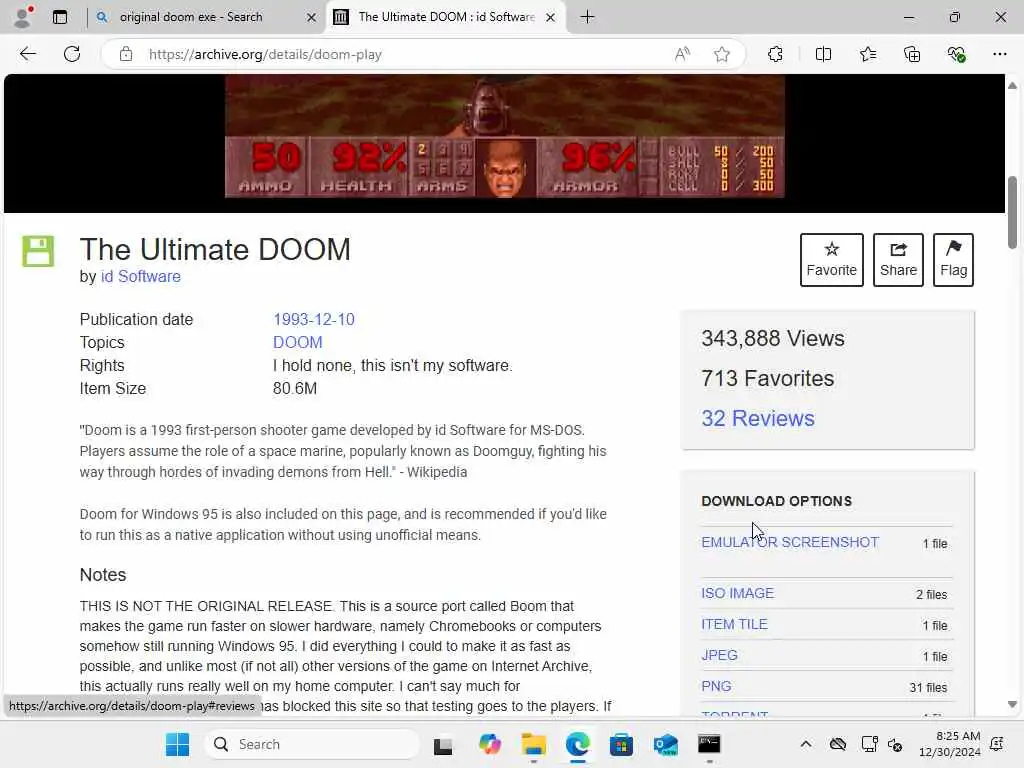Open Windows Start menu
The width and height of the screenshot is (1024, 768).
pyautogui.click(x=177, y=744)
